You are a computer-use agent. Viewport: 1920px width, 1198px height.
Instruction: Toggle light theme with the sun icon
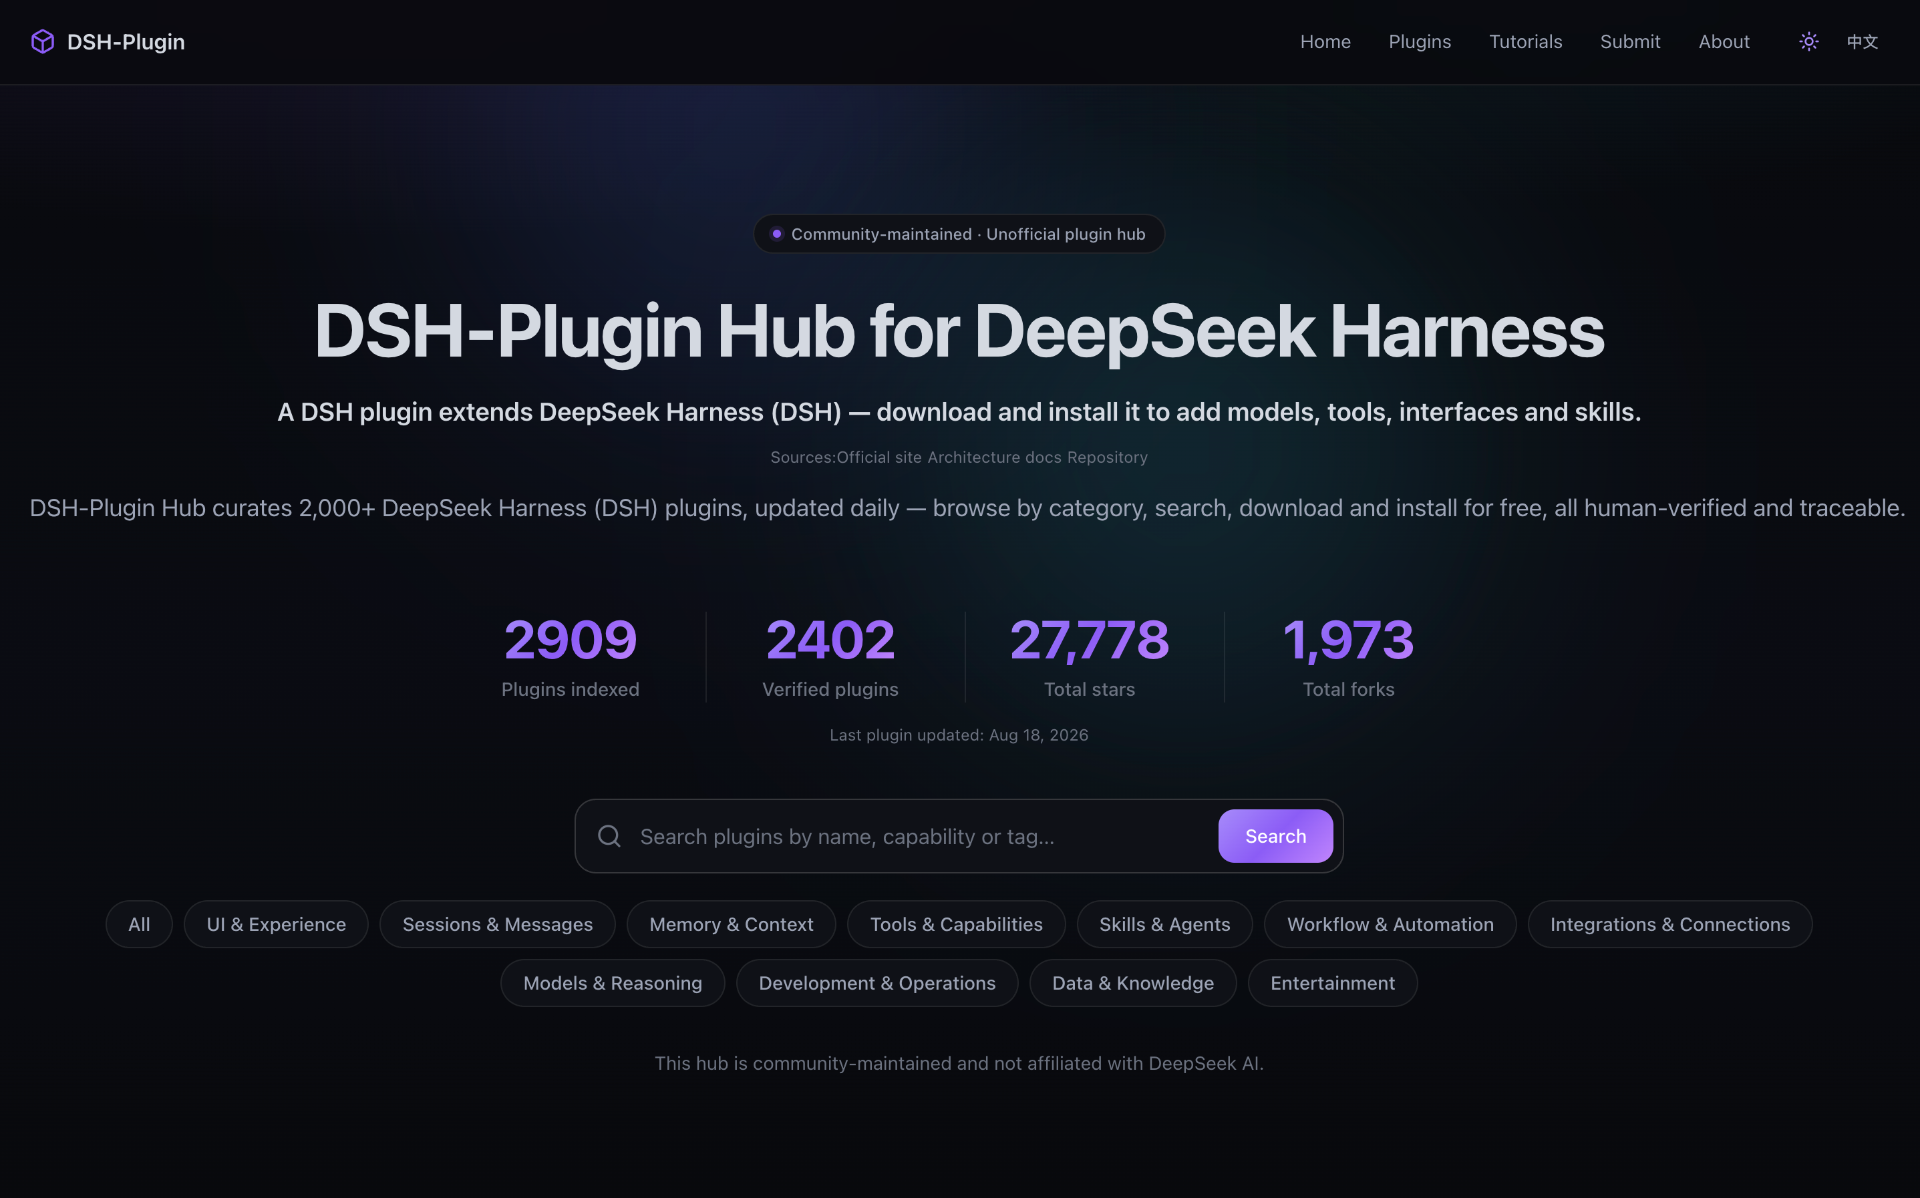coord(1808,41)
